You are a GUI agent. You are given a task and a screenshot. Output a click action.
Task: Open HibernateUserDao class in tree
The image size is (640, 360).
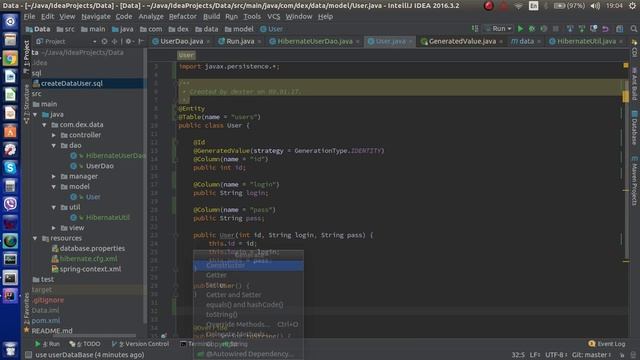pyautogui.click(x=108, y=156)
